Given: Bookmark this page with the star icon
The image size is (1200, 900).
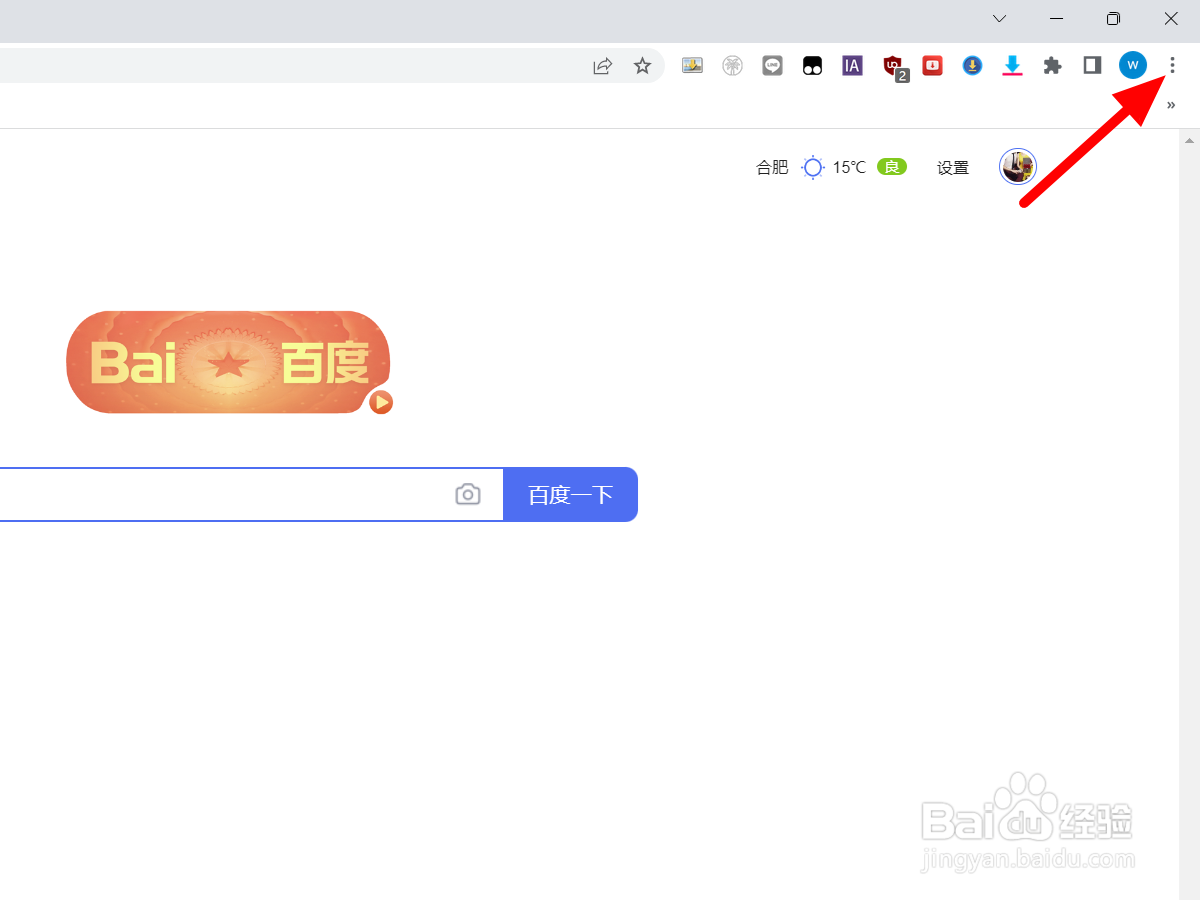Looking at the screenshot, I should coord(642,66).
